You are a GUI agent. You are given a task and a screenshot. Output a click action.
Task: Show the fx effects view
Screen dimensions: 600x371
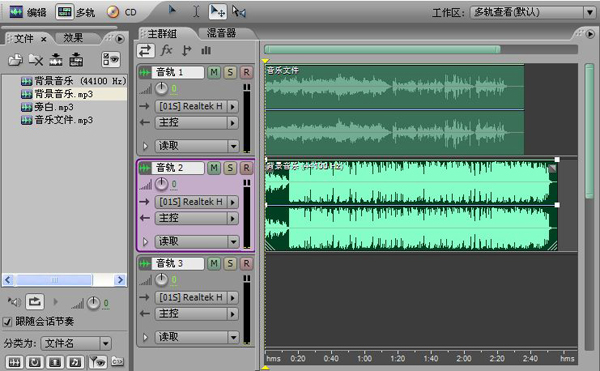pyautogui.click(x=166, y=50)
